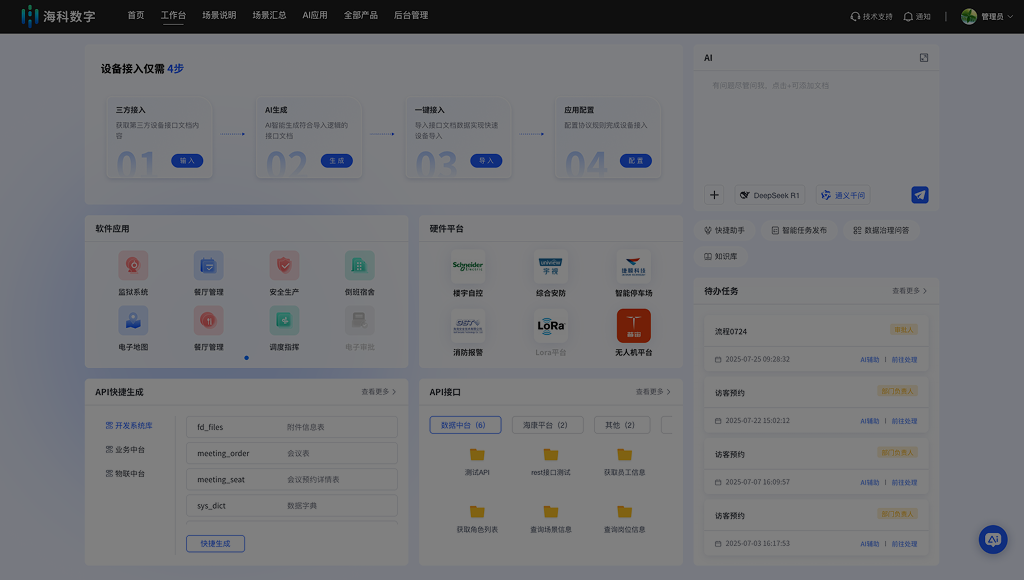Open floating AI assistant bubble
Image resolution: width=1024 pixels, height=580 pixels.
click(992, 539)
